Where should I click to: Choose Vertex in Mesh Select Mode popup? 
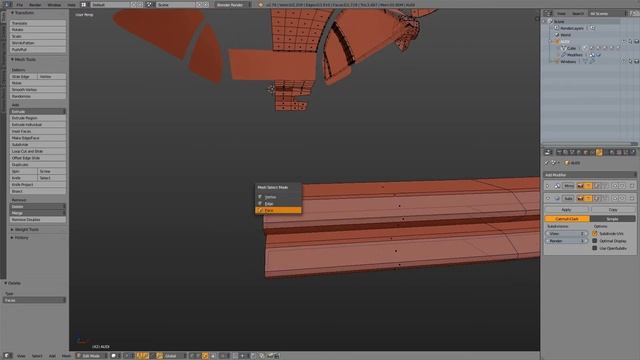(x=278, y=197)
